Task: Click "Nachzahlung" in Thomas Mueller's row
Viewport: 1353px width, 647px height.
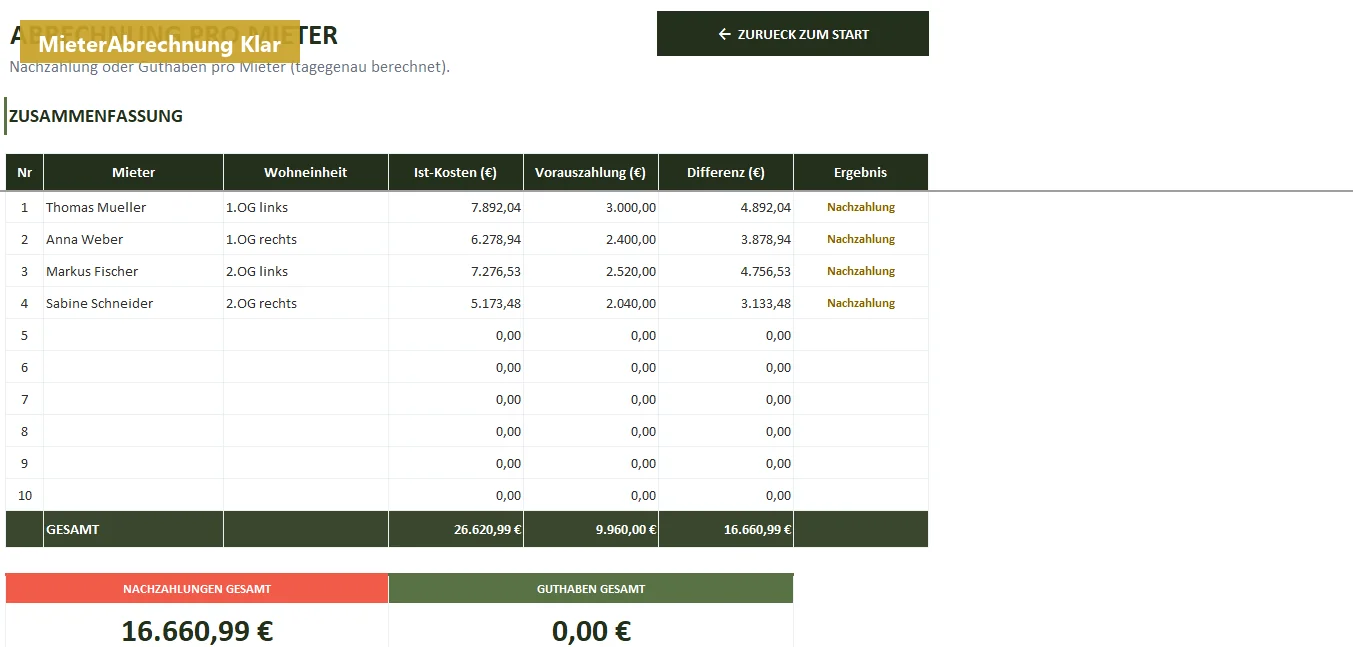Action: [x=861, y=207]
